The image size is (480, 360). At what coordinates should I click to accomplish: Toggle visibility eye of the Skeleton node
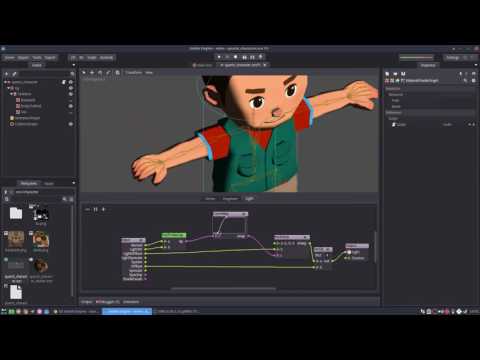[71, 94]
